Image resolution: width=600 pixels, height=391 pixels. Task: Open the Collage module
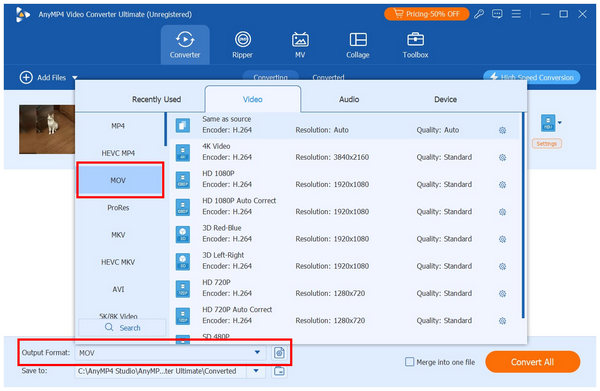(358, 45)
